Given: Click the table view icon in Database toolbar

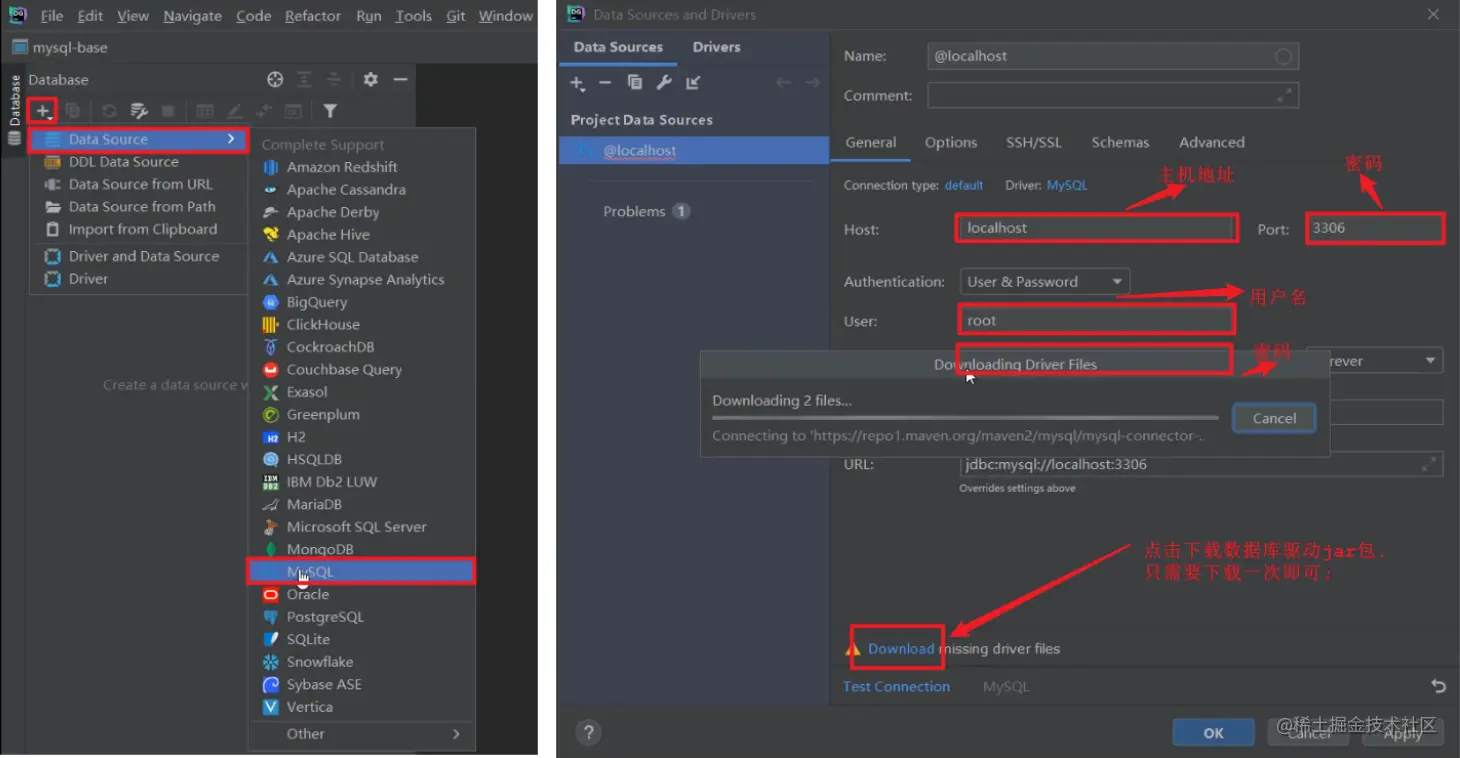Looking at the screenshot, I should click(x=204, y=111).
